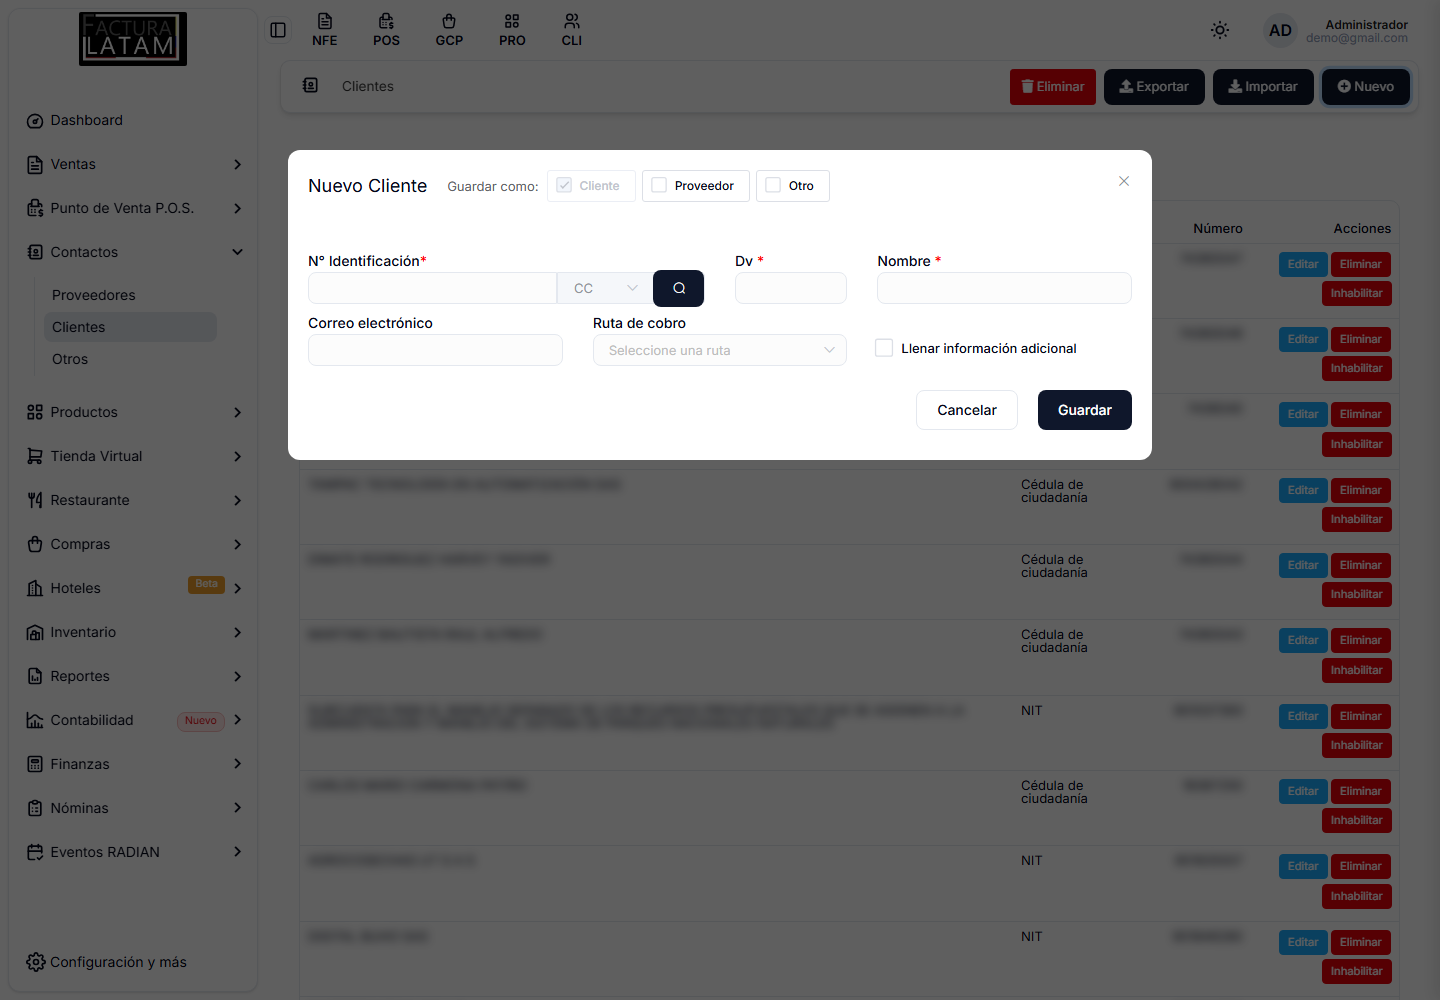
Task: Switch theme with the sun icon
Action: [x=1220, y=30]
